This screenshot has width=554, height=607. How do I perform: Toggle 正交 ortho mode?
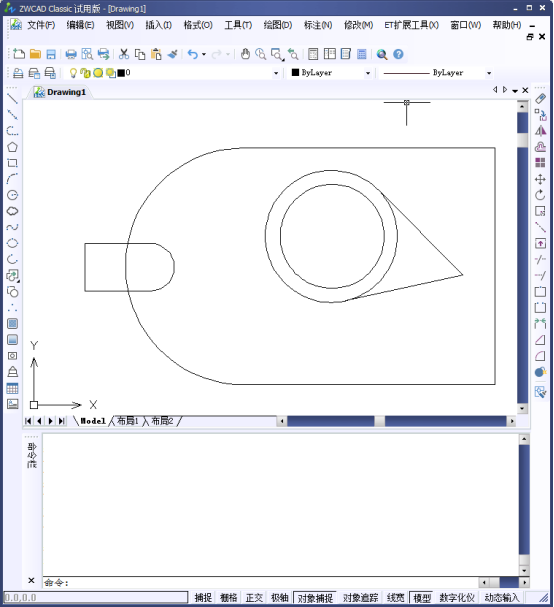coord(254,597)
